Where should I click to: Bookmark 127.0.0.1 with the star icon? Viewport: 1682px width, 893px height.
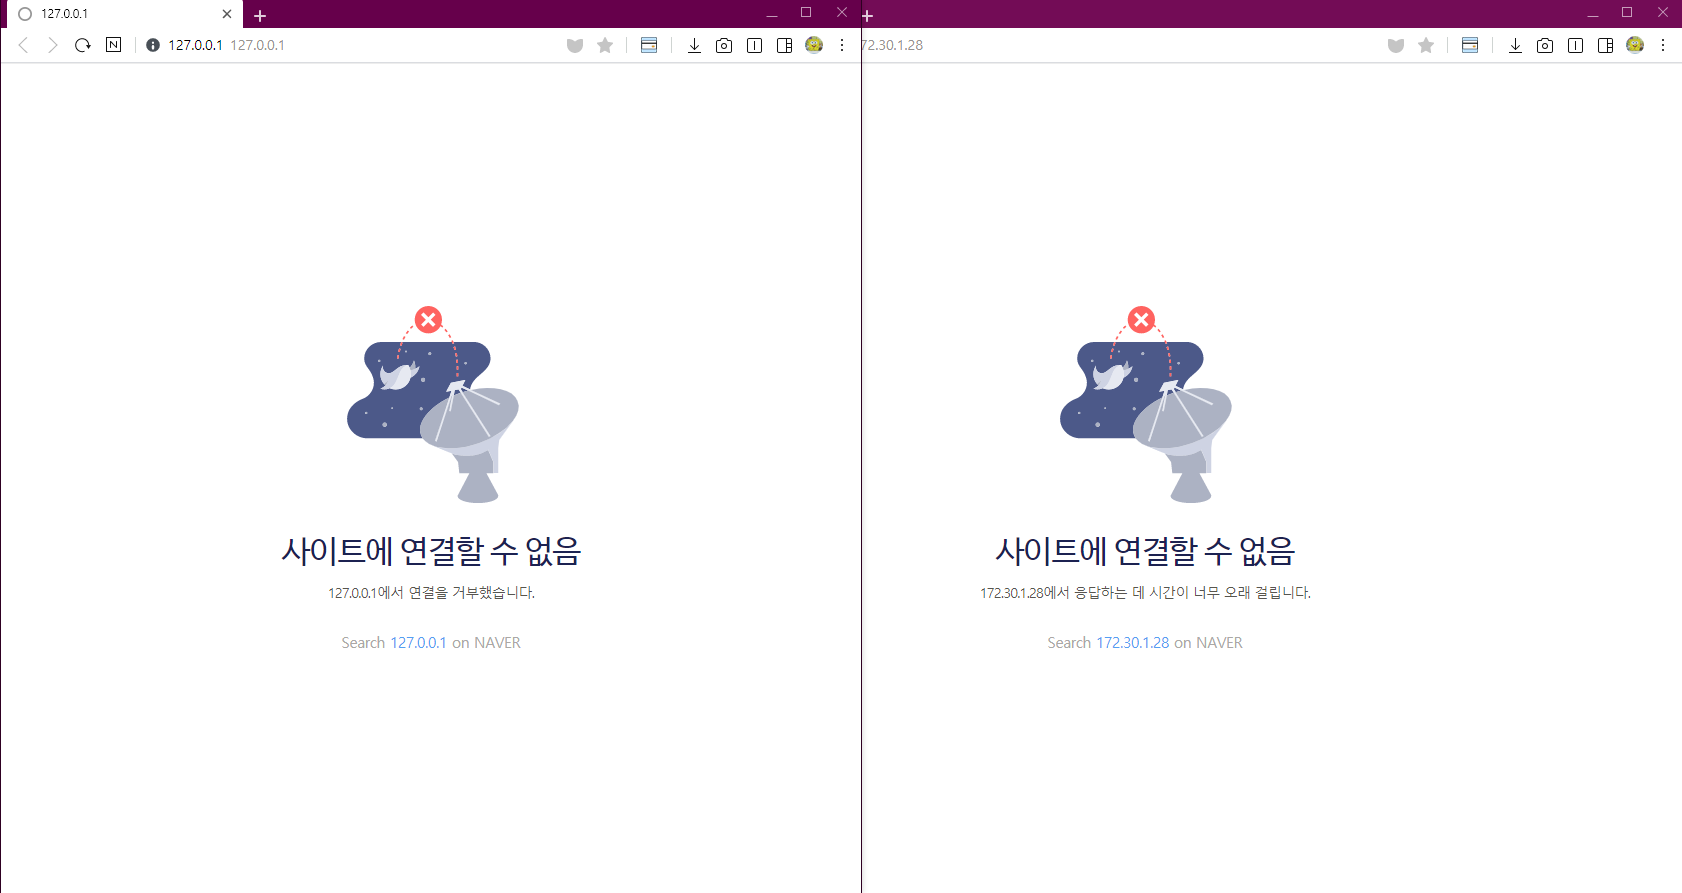pos(605,45)
